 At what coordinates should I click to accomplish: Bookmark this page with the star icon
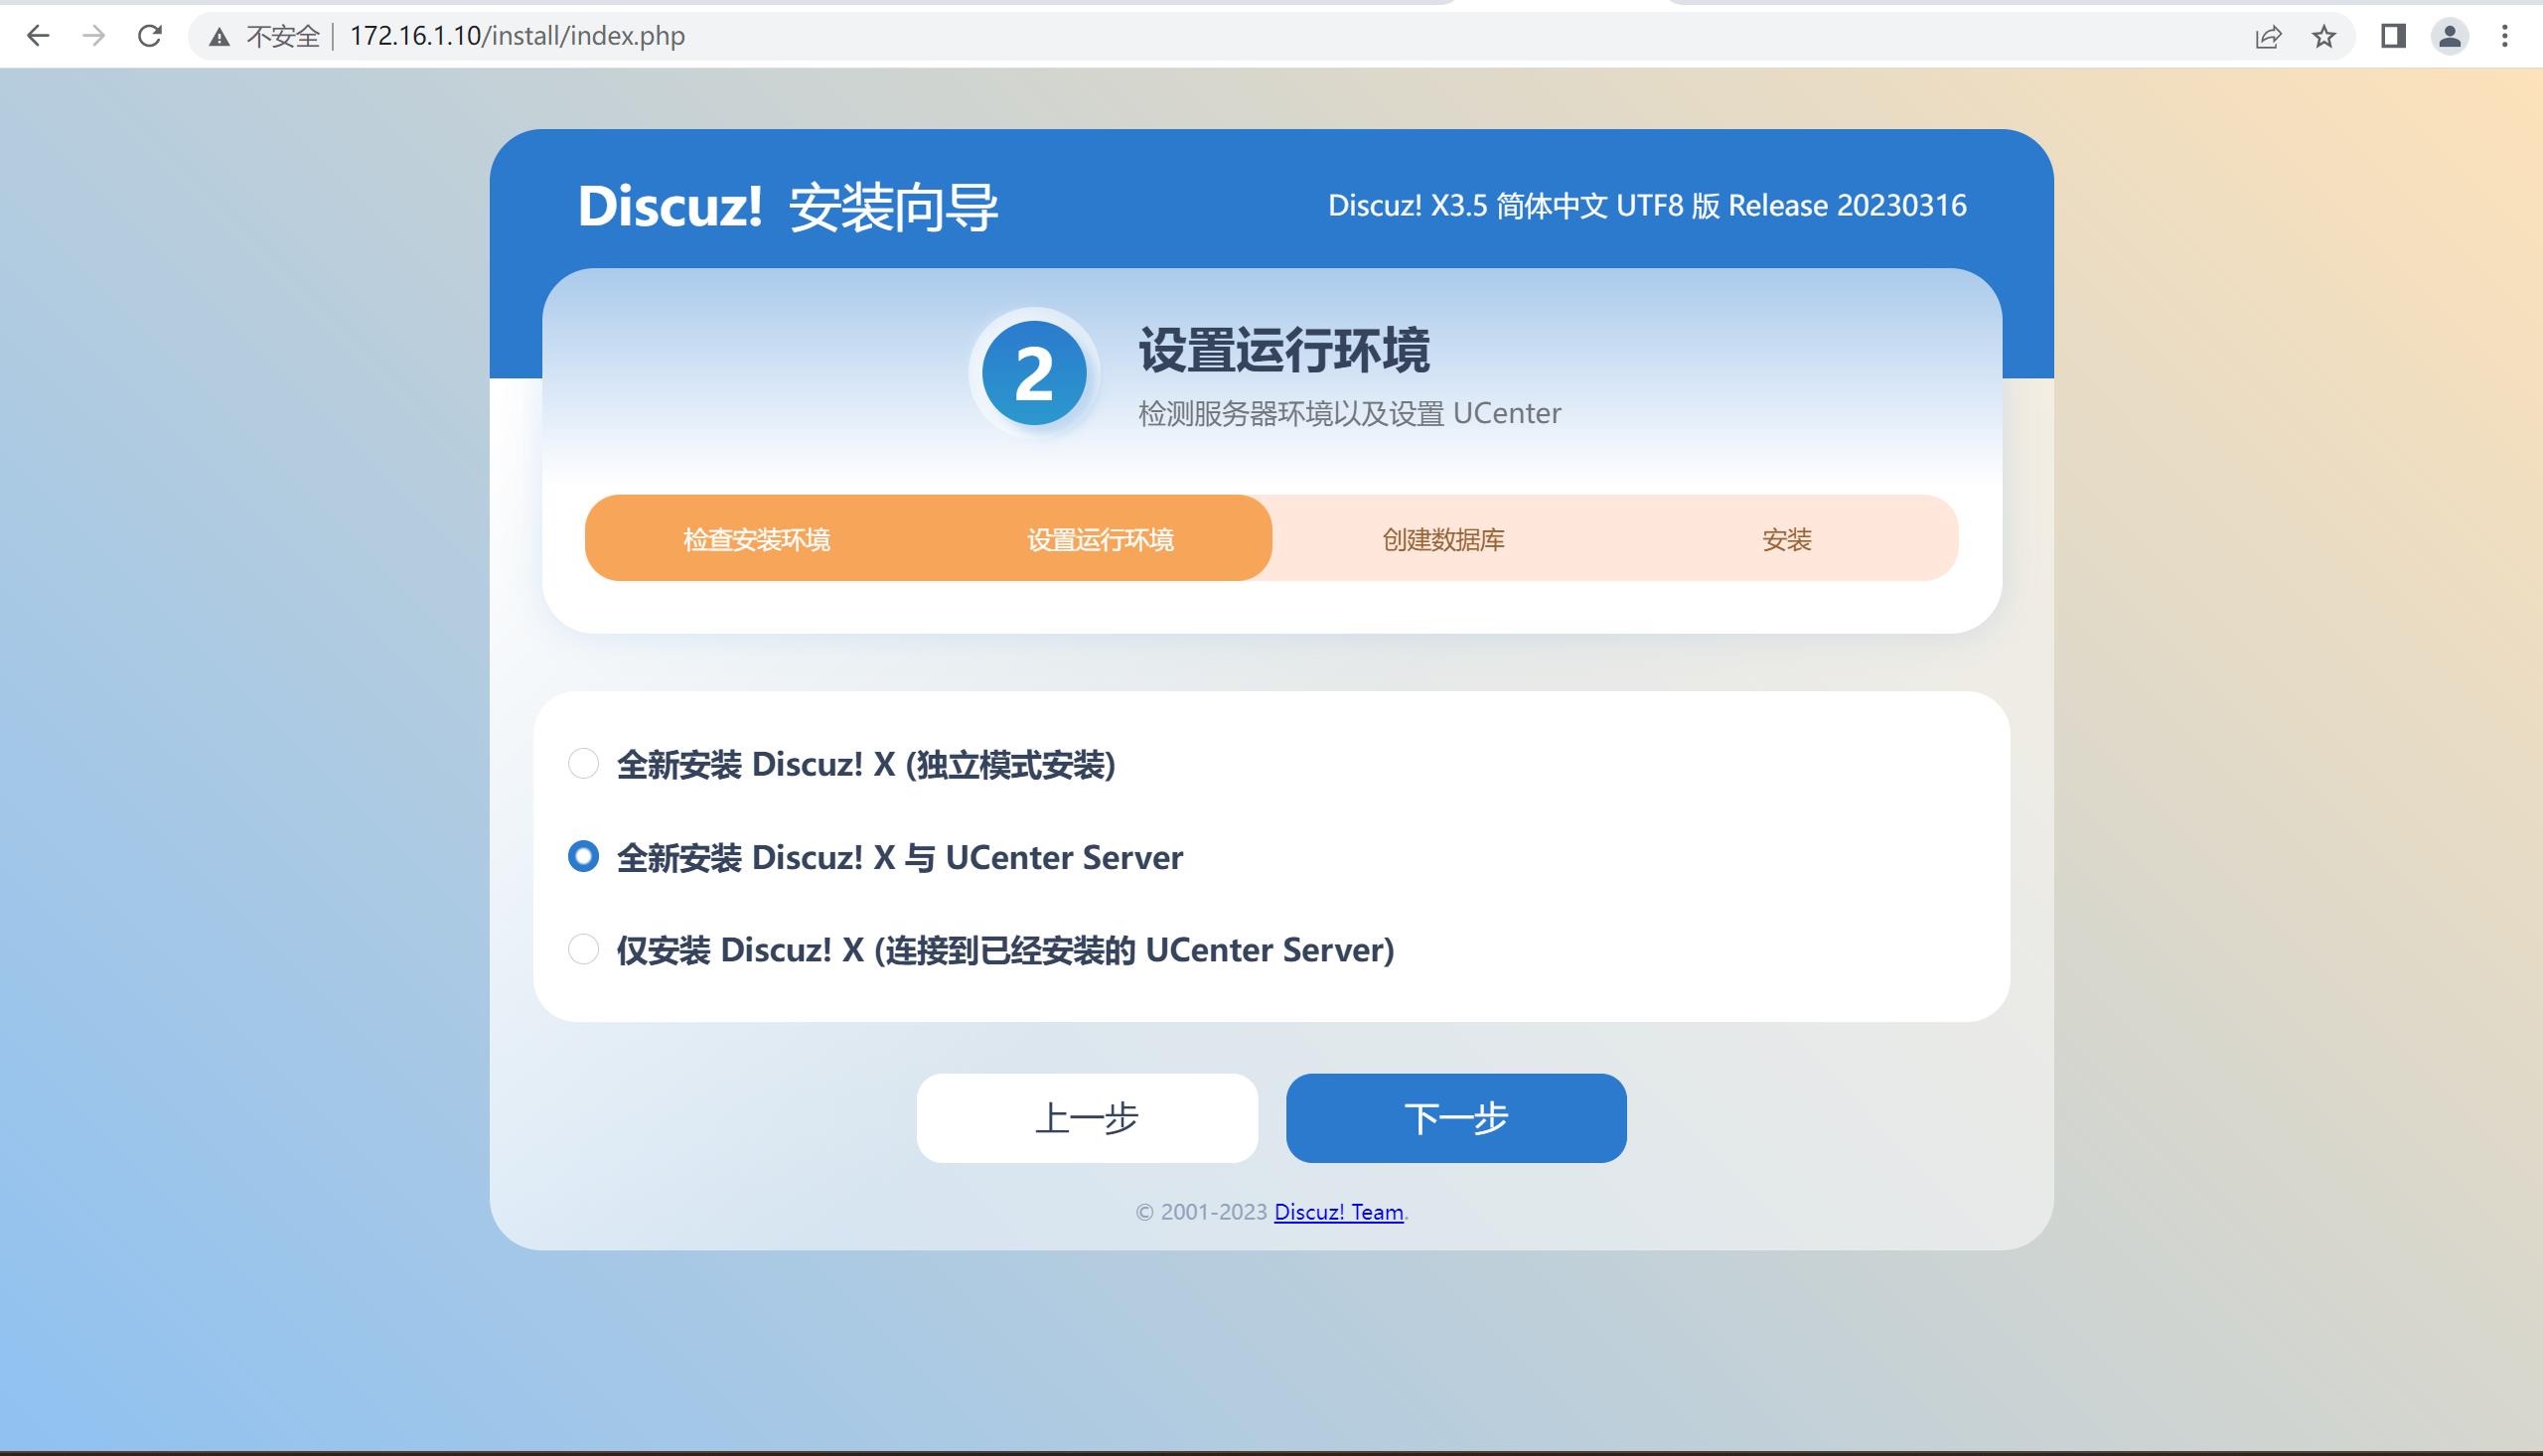2324,37
